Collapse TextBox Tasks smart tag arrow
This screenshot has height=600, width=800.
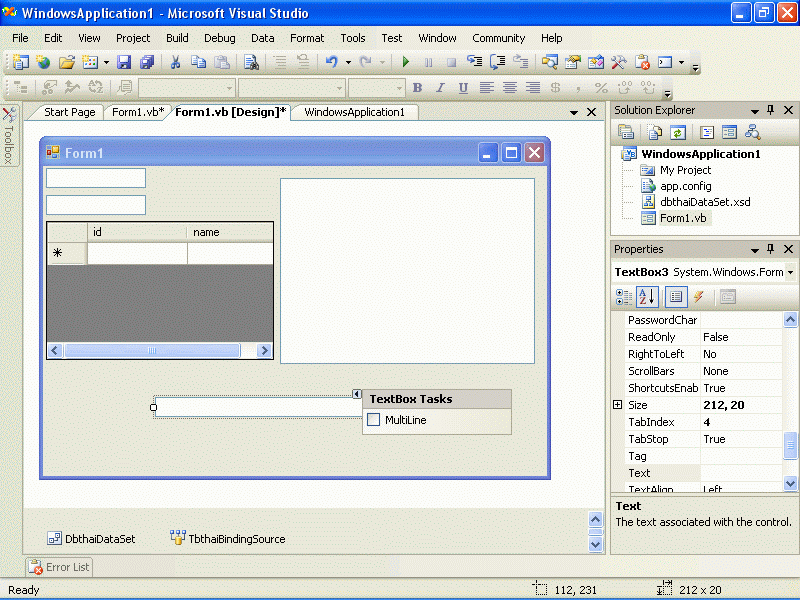pyautogui.click(x=357, y=394)
